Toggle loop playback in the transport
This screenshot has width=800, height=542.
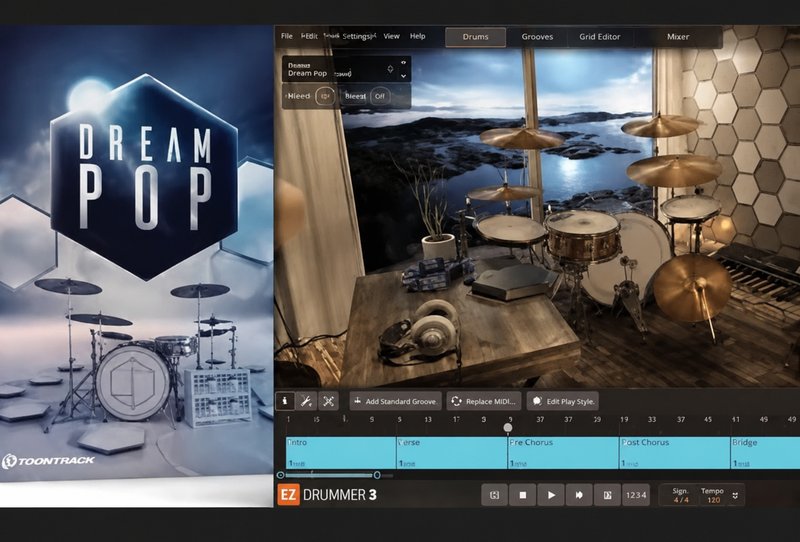[x=494, y=495]
